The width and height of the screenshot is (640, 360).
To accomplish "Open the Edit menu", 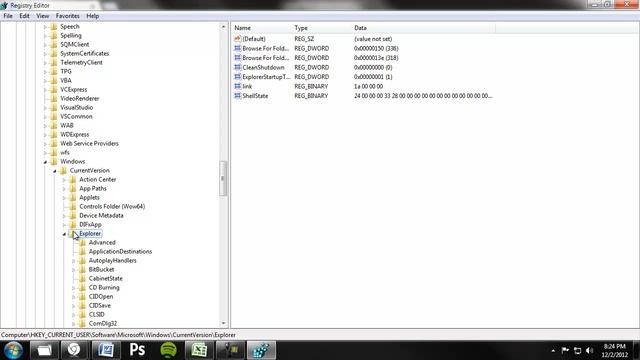I will 24,16.
